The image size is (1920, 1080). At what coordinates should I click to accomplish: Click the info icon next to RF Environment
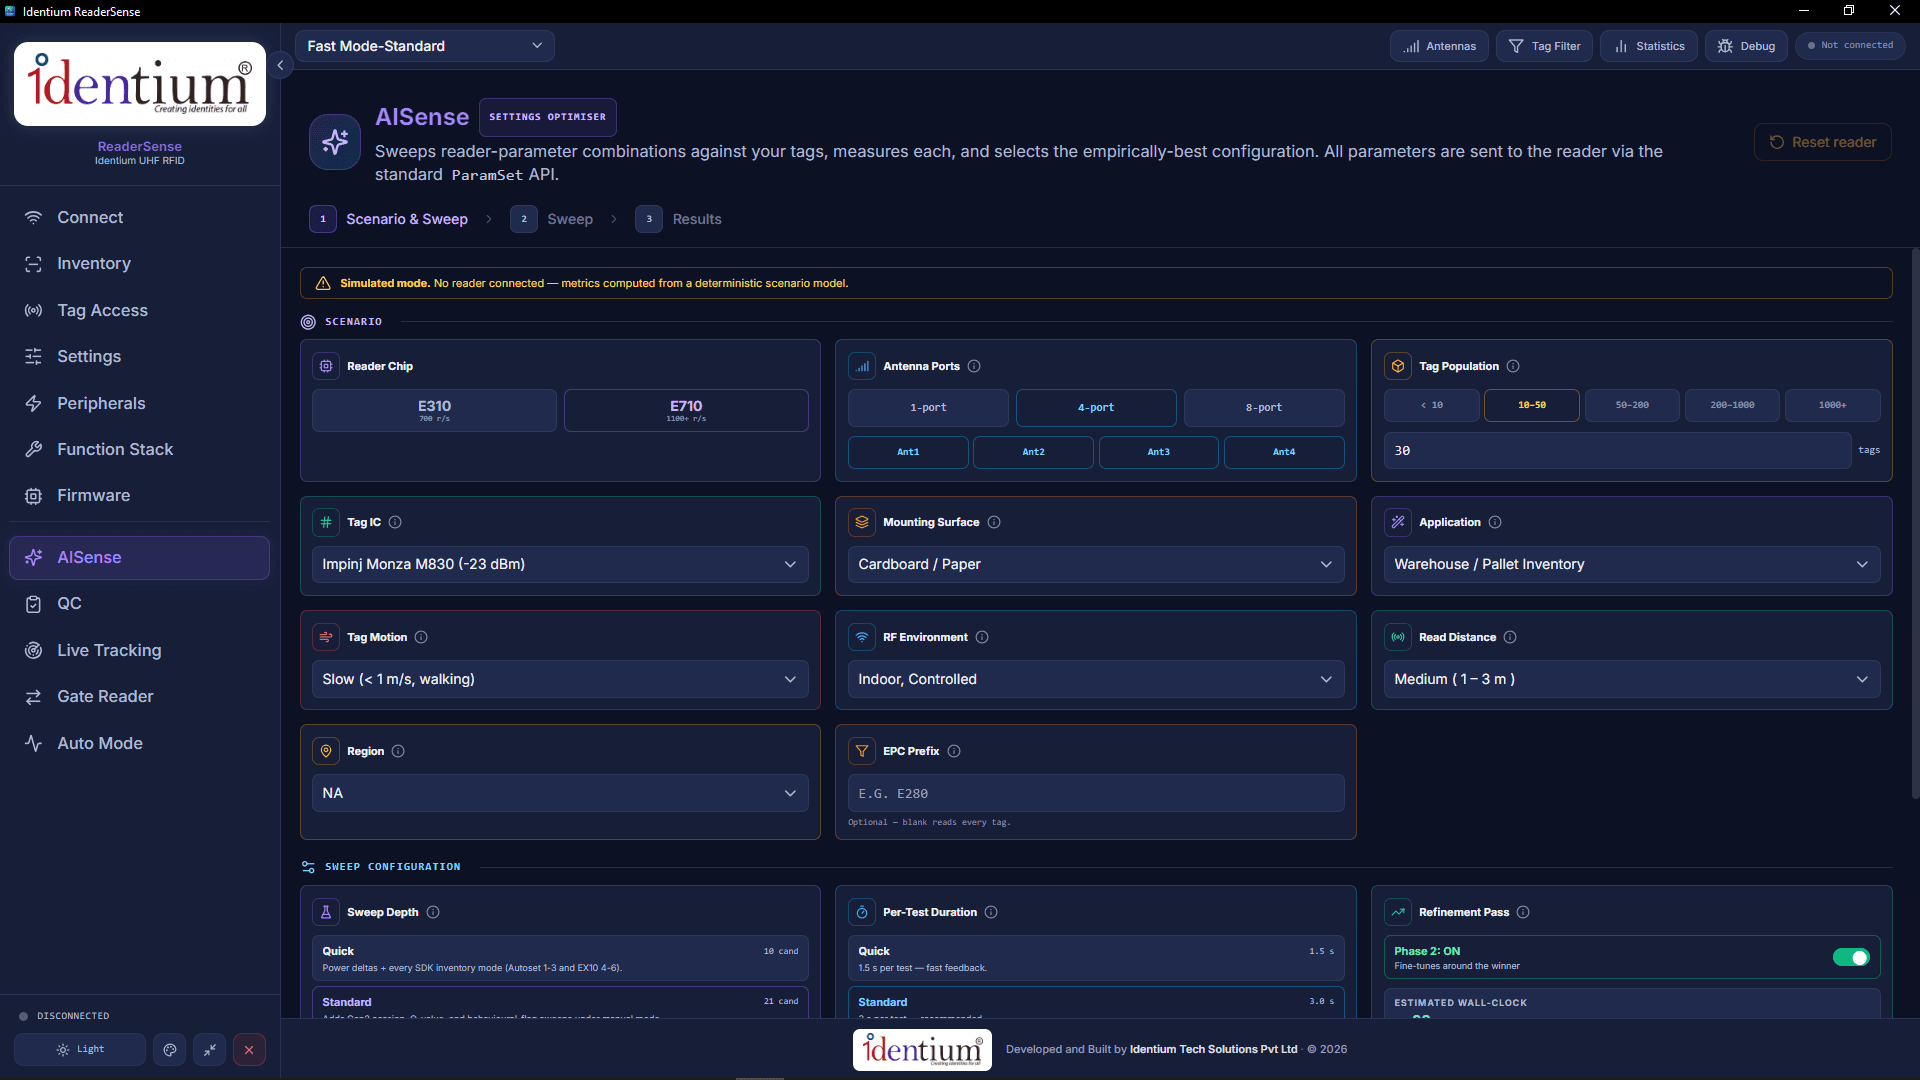[x=982, y=637]
